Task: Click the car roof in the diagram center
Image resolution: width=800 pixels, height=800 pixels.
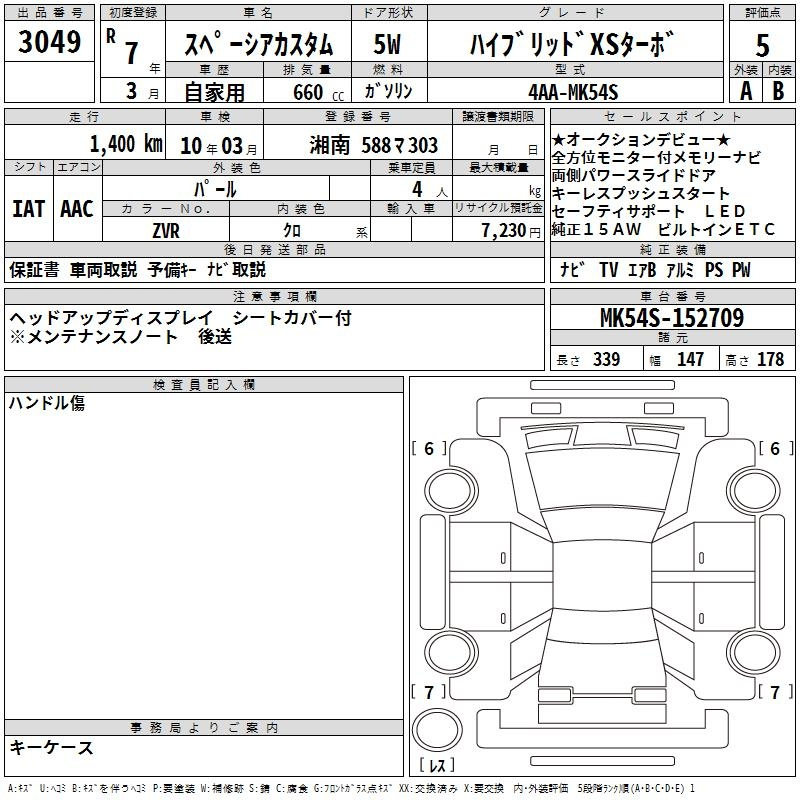Action: pos(604,575)
